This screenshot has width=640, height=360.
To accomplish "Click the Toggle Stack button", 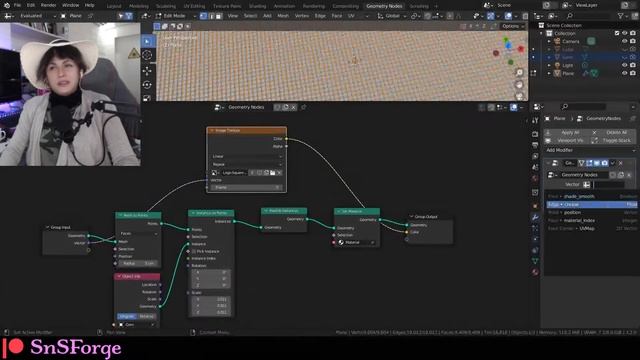I will pyautogui.click(x=613, y=140).
